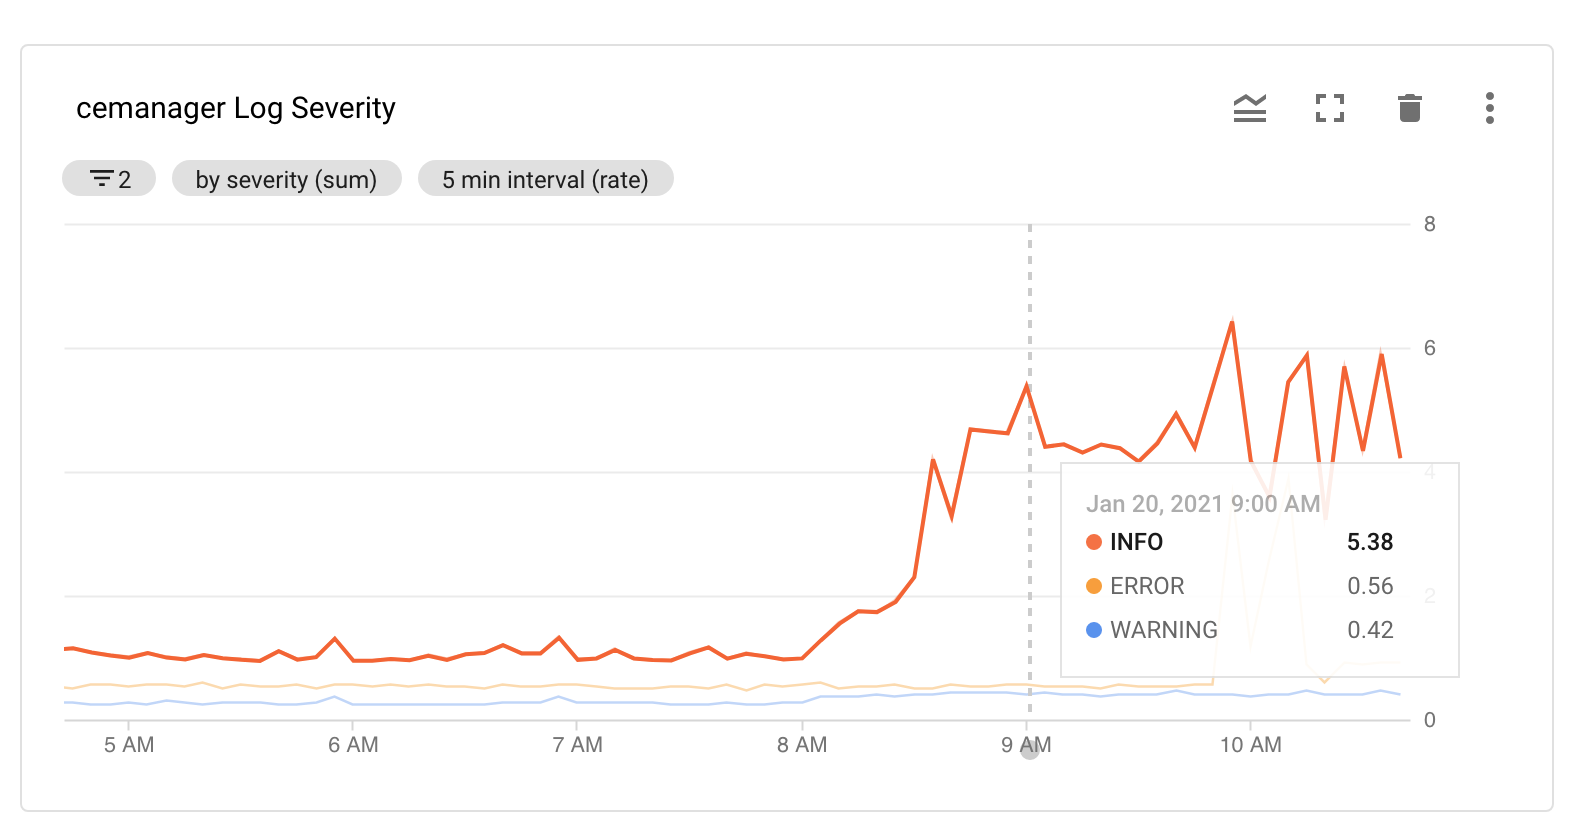1580x838 pixels.
Task: Open the '5 min interval (rate)' dropdown
Action: (x=546, y=179)
